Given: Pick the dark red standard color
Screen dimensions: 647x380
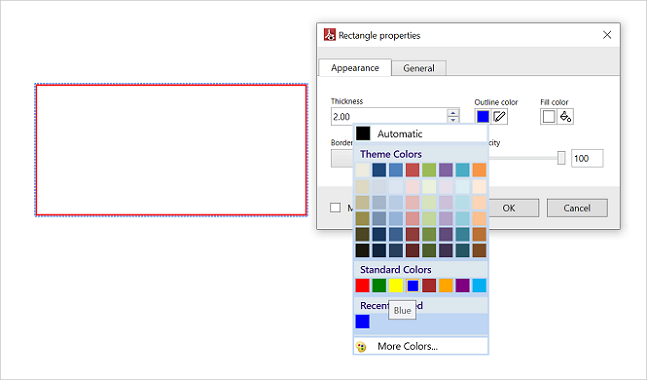Looking at the screenshot, I should pos(429,286).
